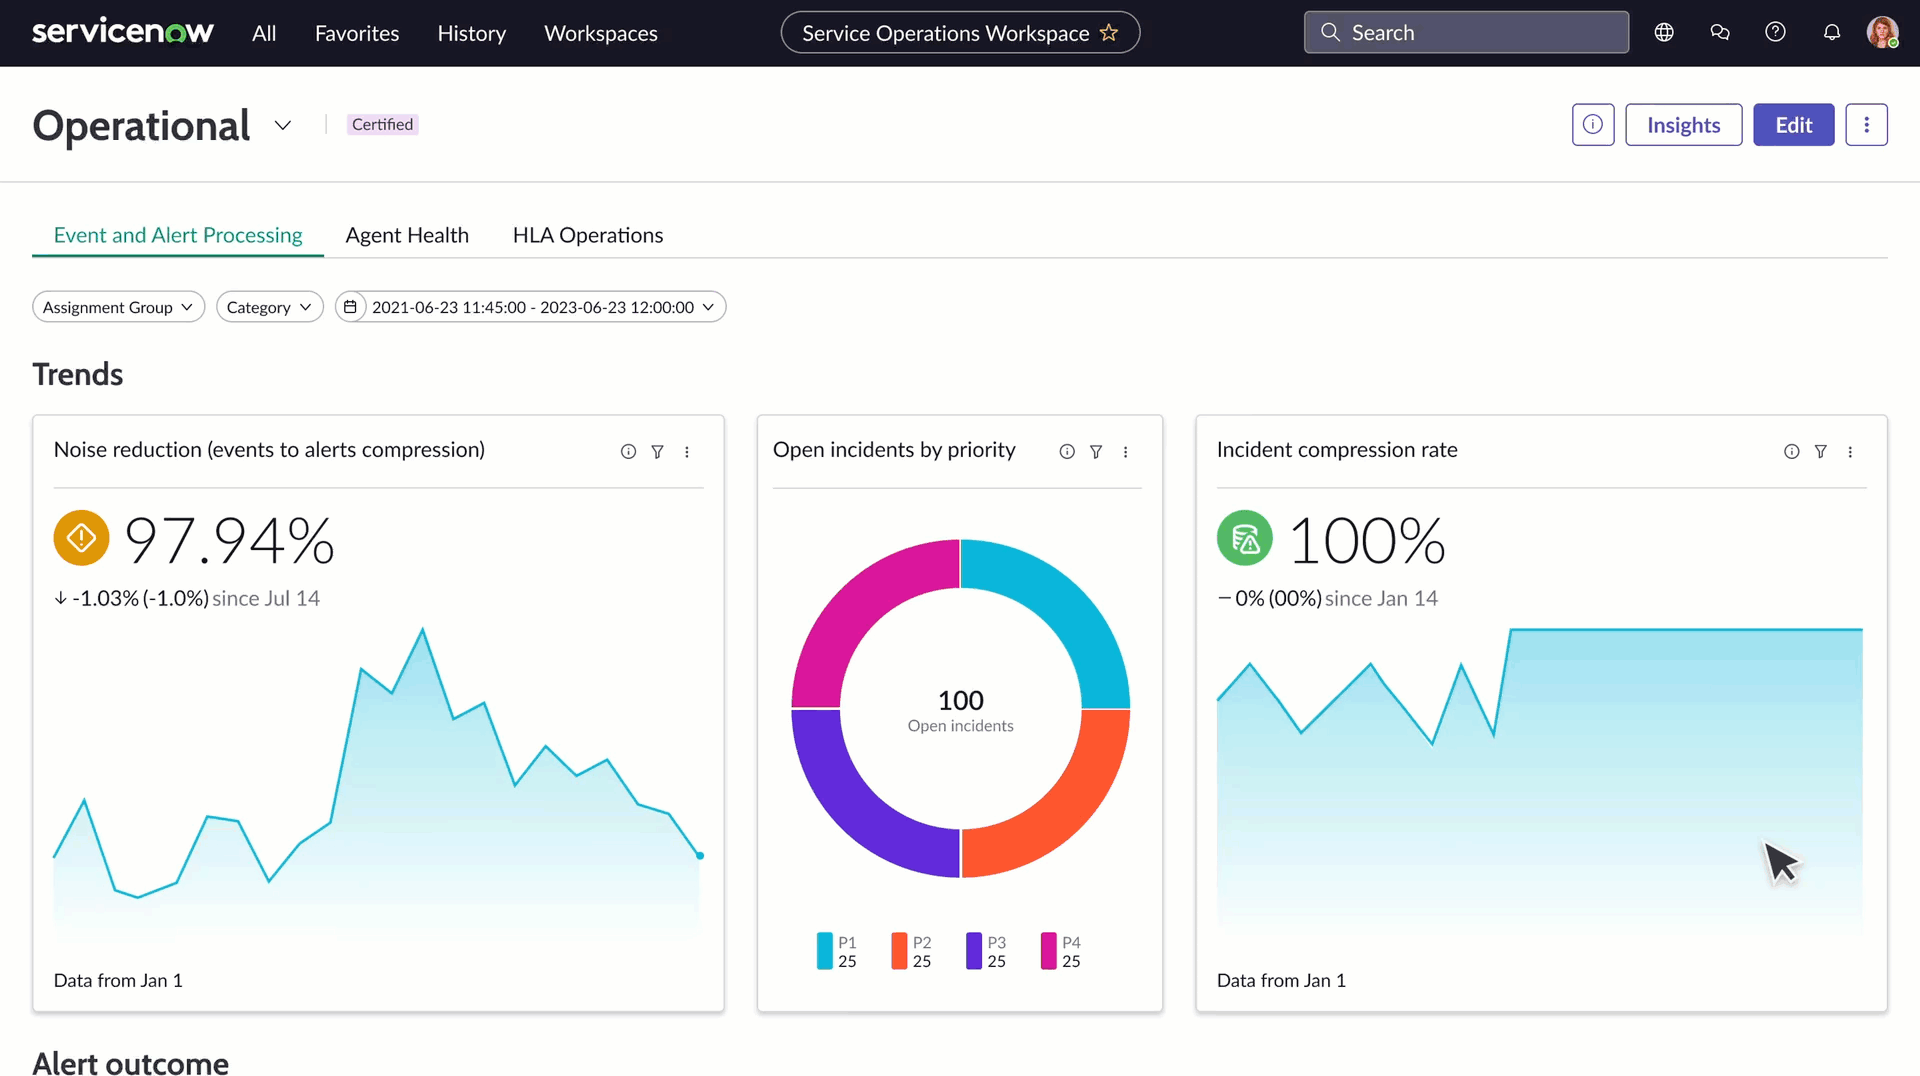The width and height of the screenshot is (1920, 1076).
Task: Open the Category filter dropdown
Action: click(x=270, y=307)
